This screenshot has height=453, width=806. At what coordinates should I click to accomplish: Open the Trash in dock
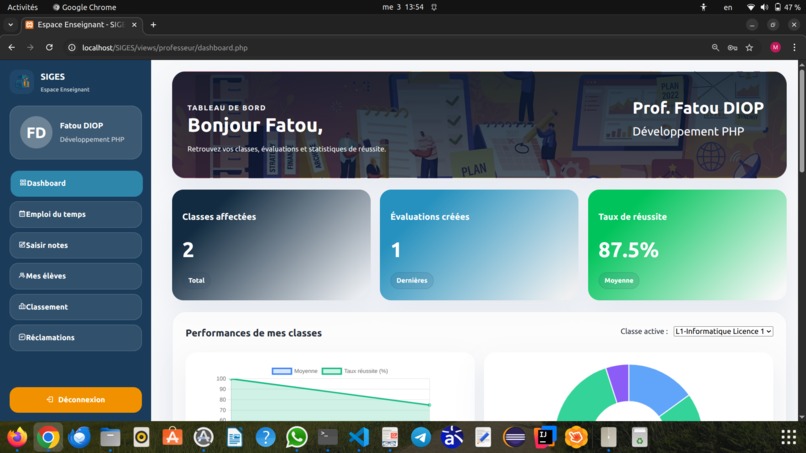(x=639, y=438)
